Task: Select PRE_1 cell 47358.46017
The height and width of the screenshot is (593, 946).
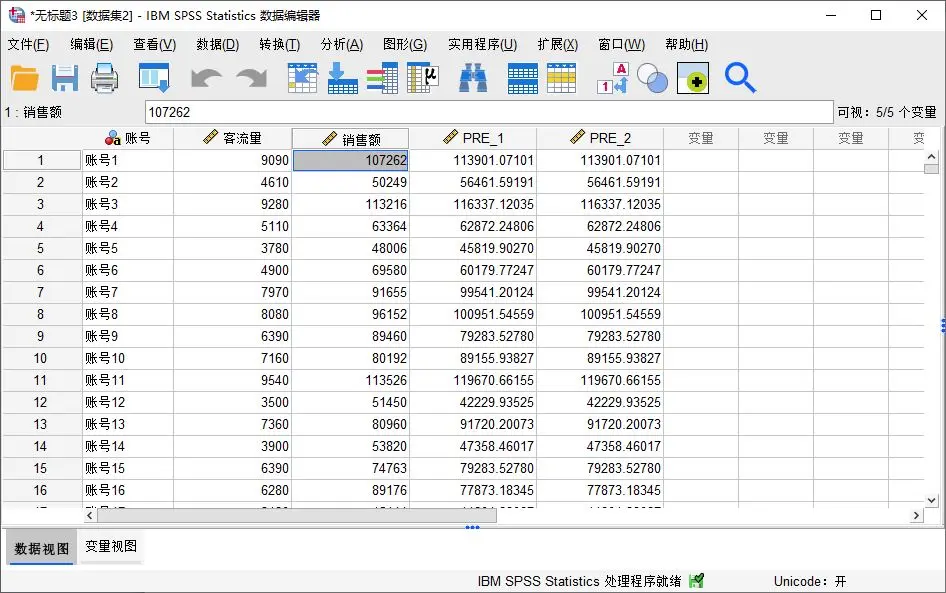Action: [473, 446]
